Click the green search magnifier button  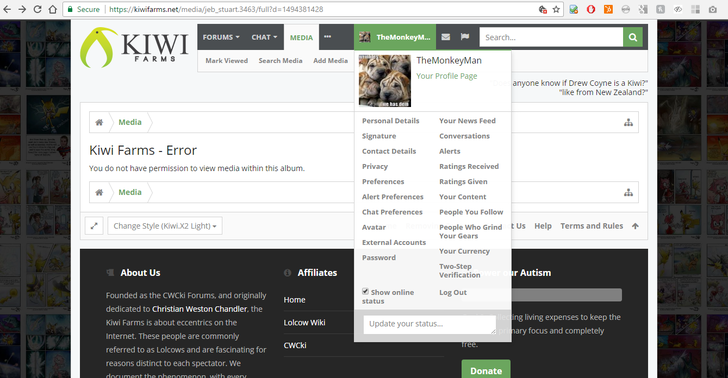(x=633, y=37)
